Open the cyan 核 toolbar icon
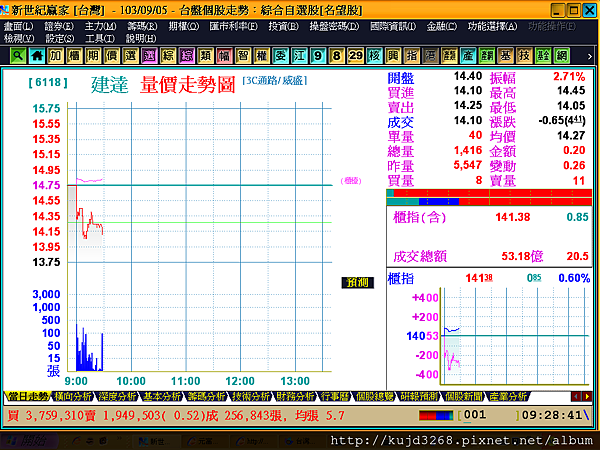This screenshot has width=600, height=450. (x=374, y=56)
